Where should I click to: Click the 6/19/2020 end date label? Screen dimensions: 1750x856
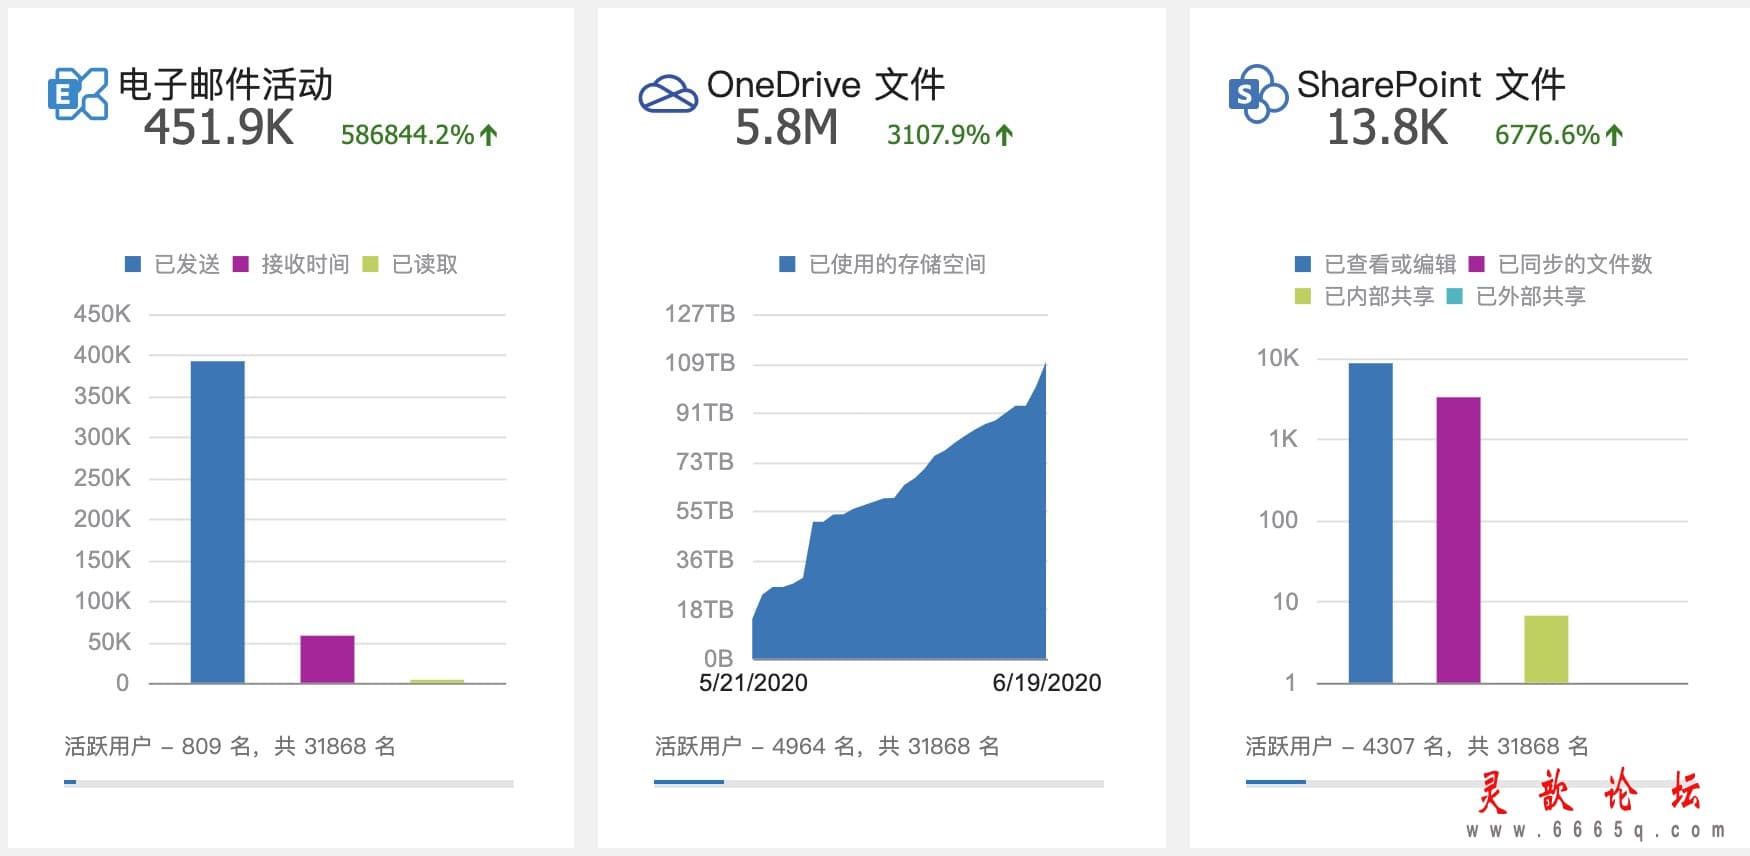pyautogui.click(x=1047, y=683)
